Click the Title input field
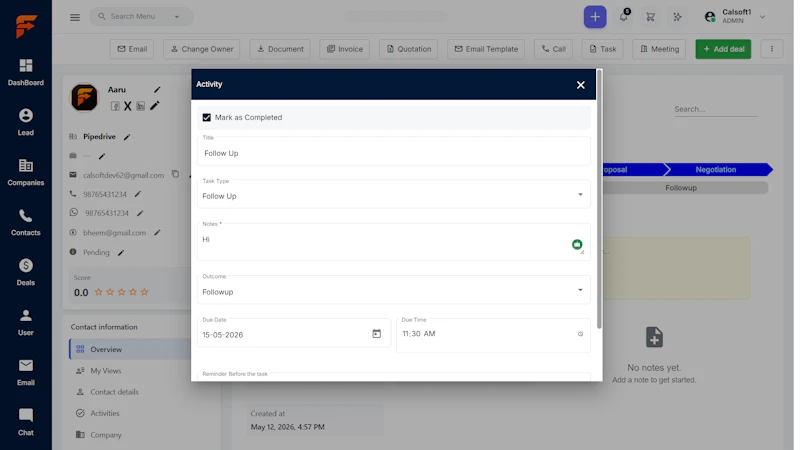Viewport: 800px width, 450px height. pyautogui.click(x=393, y=151)
